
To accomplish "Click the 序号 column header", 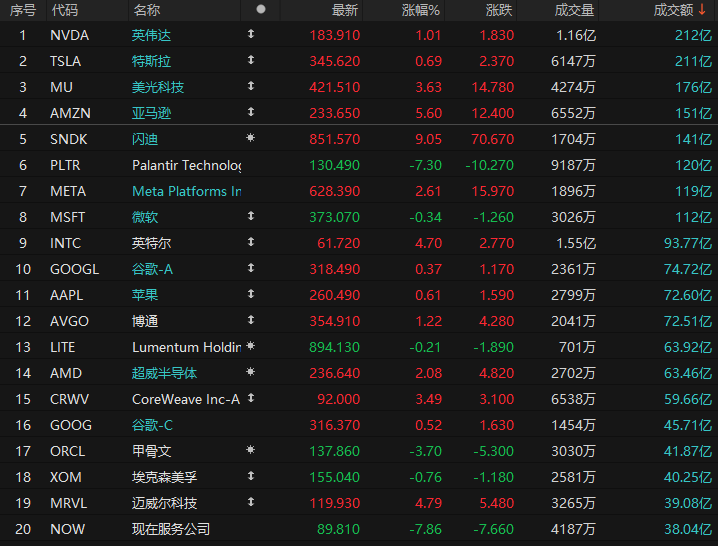I will (22, 10).
